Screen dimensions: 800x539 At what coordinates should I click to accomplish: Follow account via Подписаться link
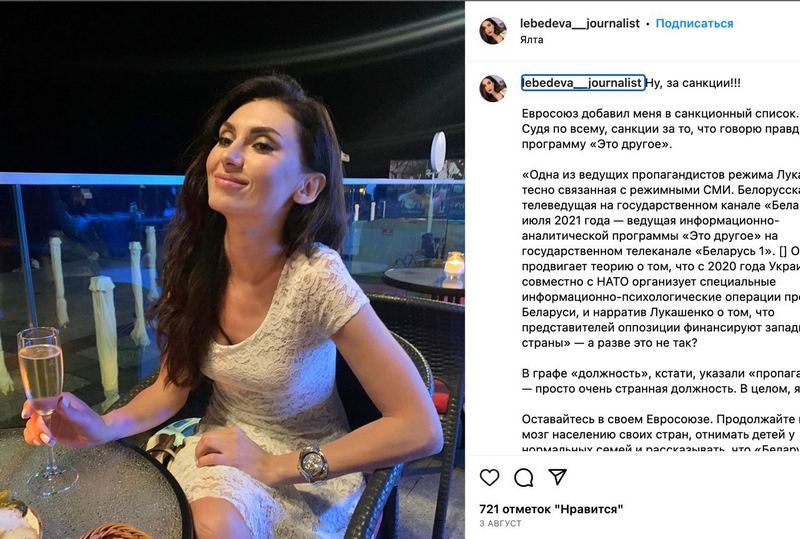click(x=694, y=23)
